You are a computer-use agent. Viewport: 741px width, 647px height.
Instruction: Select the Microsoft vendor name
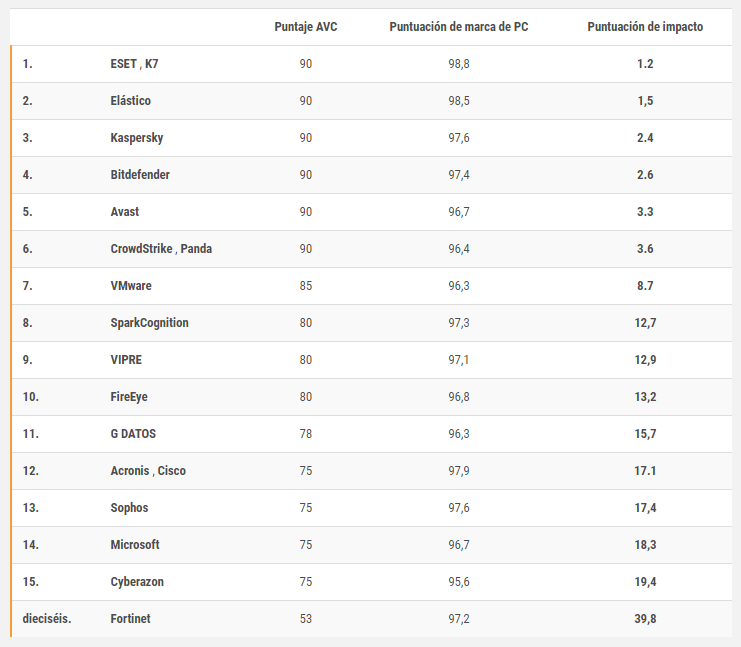[x=135, y=545]
